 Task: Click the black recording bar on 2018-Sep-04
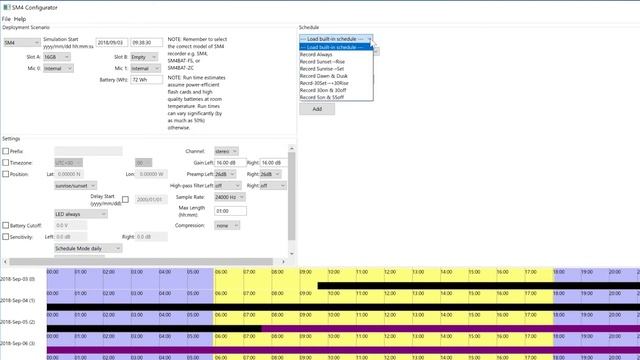[x=343, y=307]
